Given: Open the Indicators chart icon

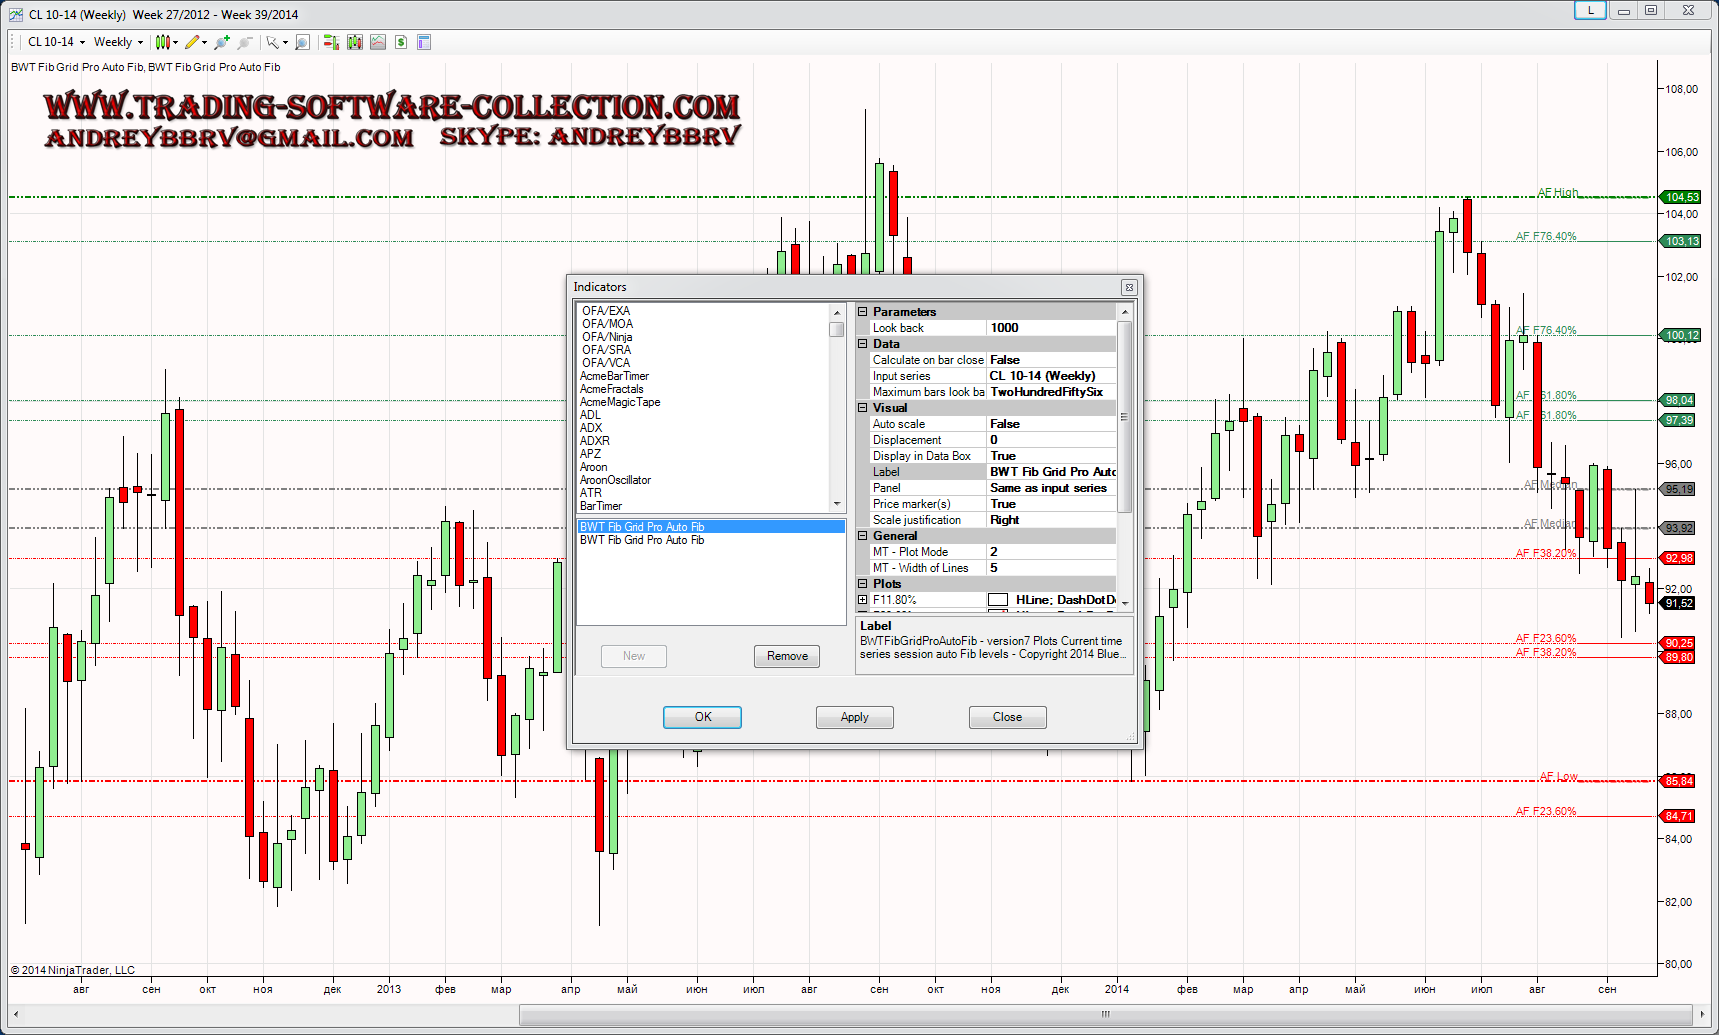Looking at the screenshot, I should pos(378,42).
